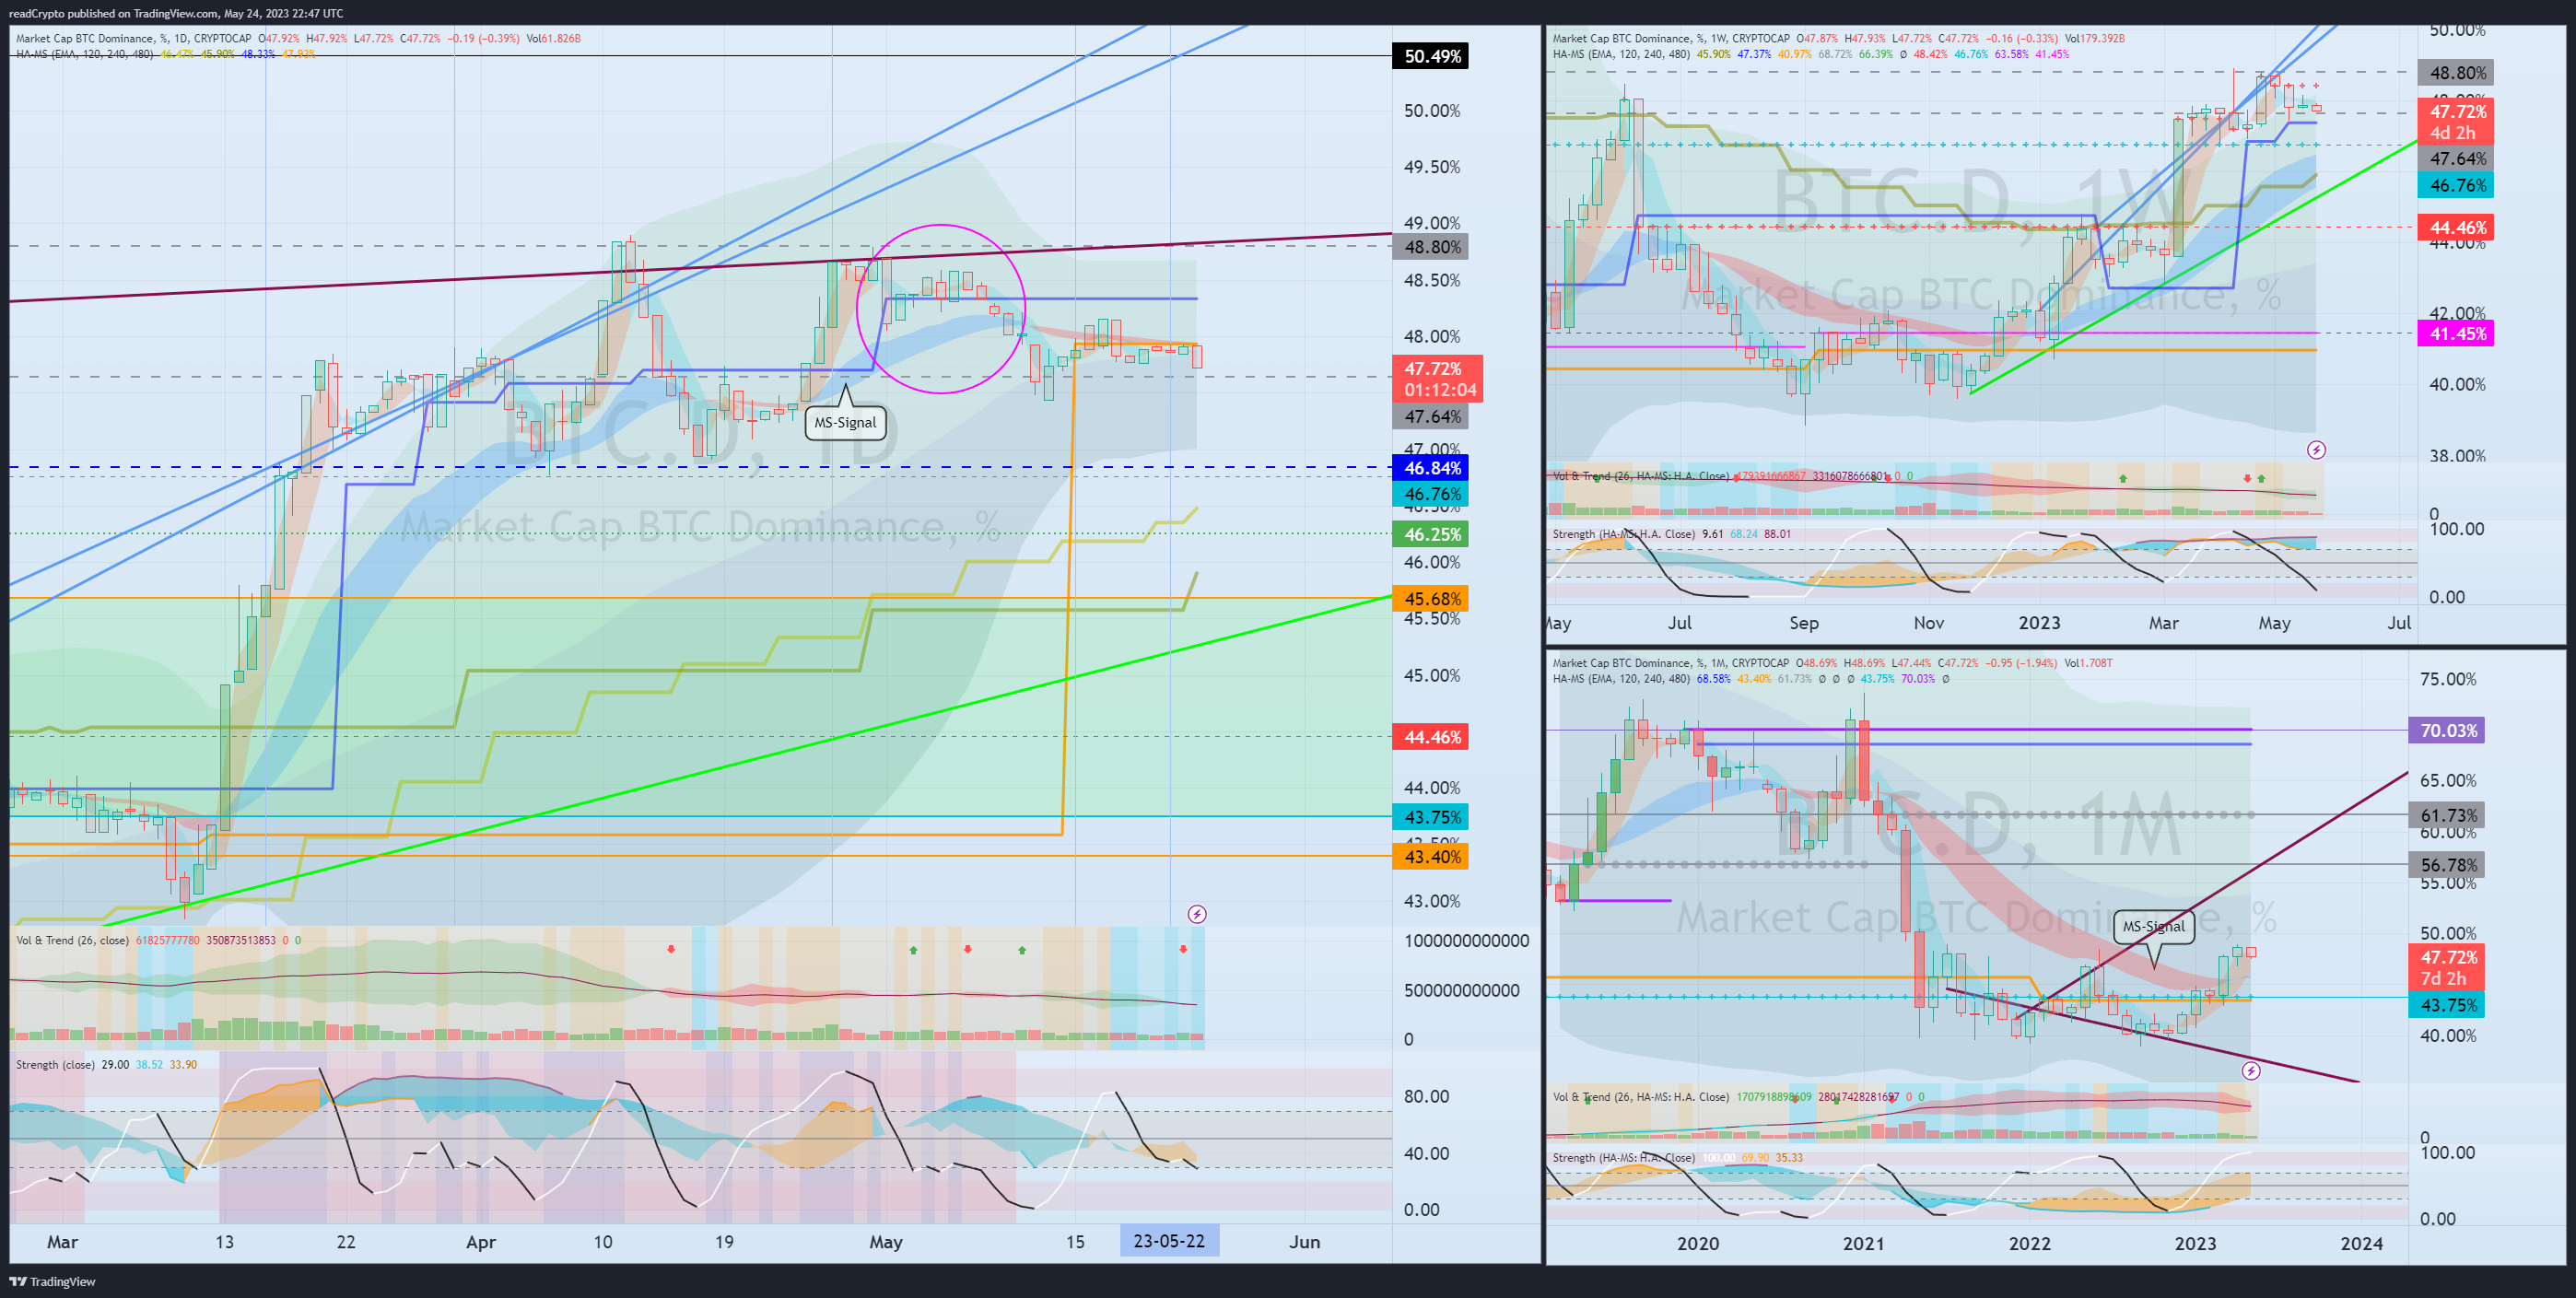Click the Jun label on the daily time axis
Screen dimensions: 2576x1298
1304,1242
